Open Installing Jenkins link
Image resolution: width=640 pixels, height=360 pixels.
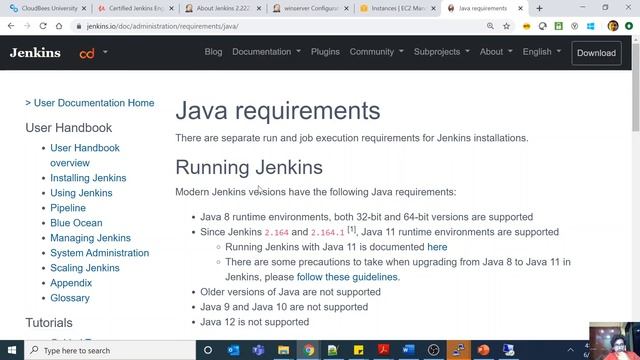[88, 178]
